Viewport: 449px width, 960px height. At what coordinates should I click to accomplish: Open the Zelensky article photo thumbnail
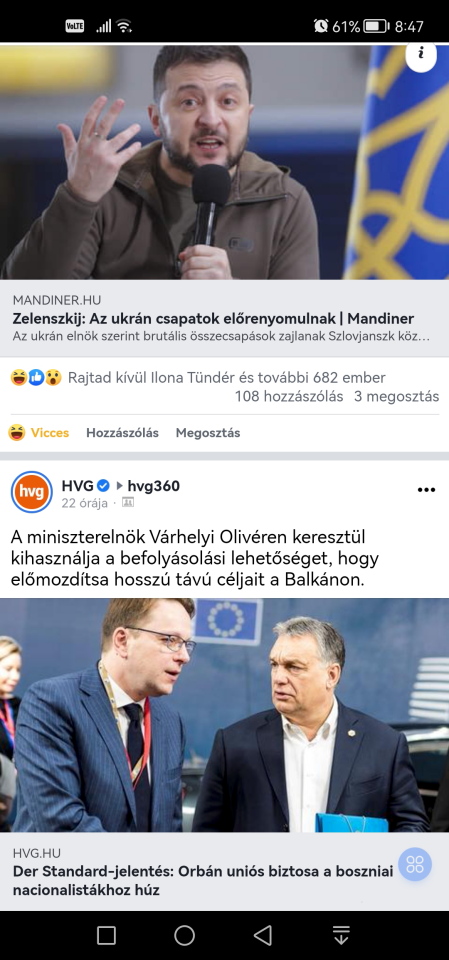click(x=224, y=162)
